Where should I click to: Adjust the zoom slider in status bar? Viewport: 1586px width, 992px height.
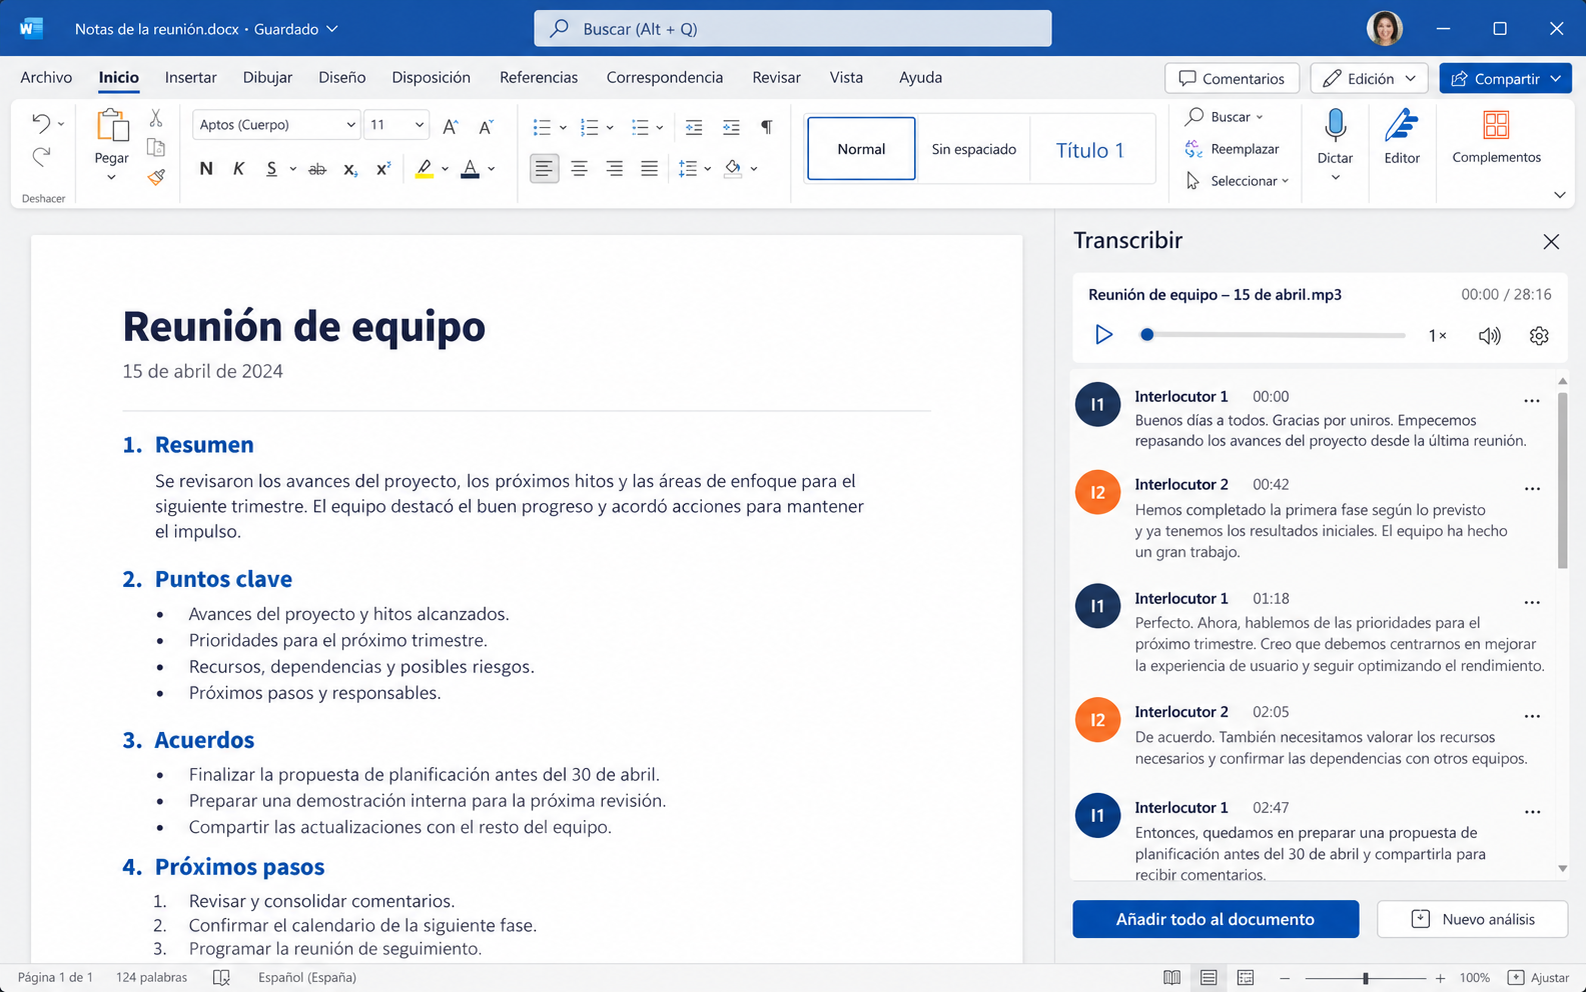pyautogui.click(x=1365, y=978)
